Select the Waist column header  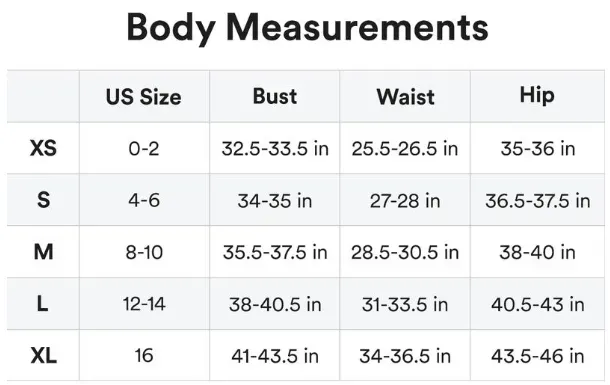(x=405, y=97)
